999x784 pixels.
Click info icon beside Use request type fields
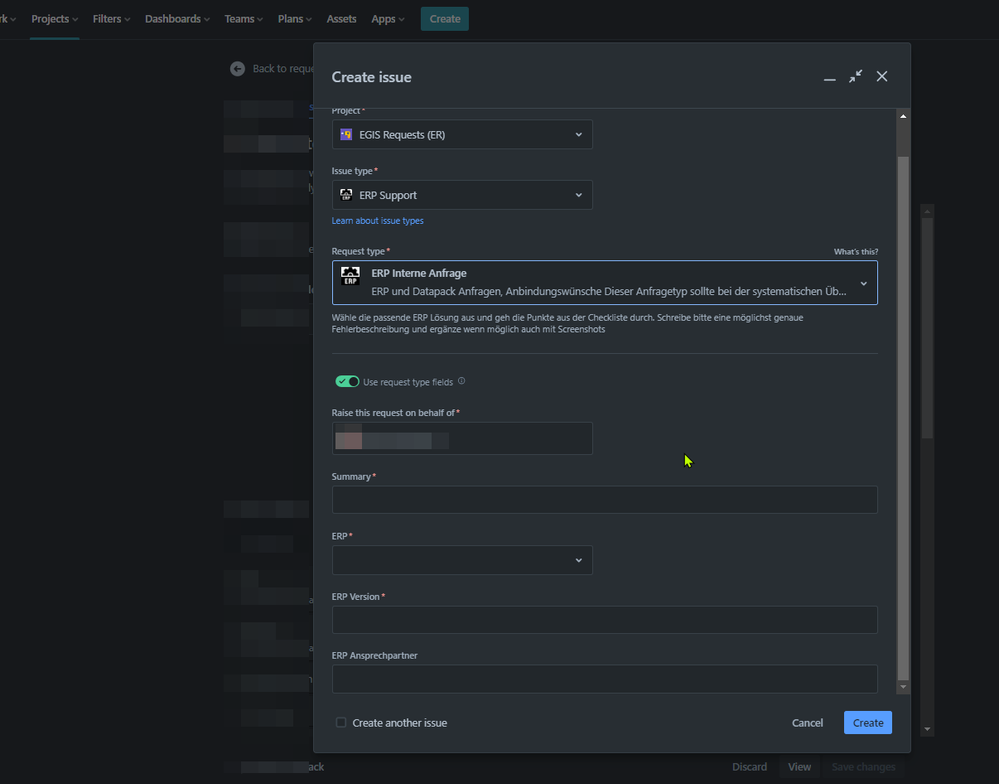coord(462,381)
